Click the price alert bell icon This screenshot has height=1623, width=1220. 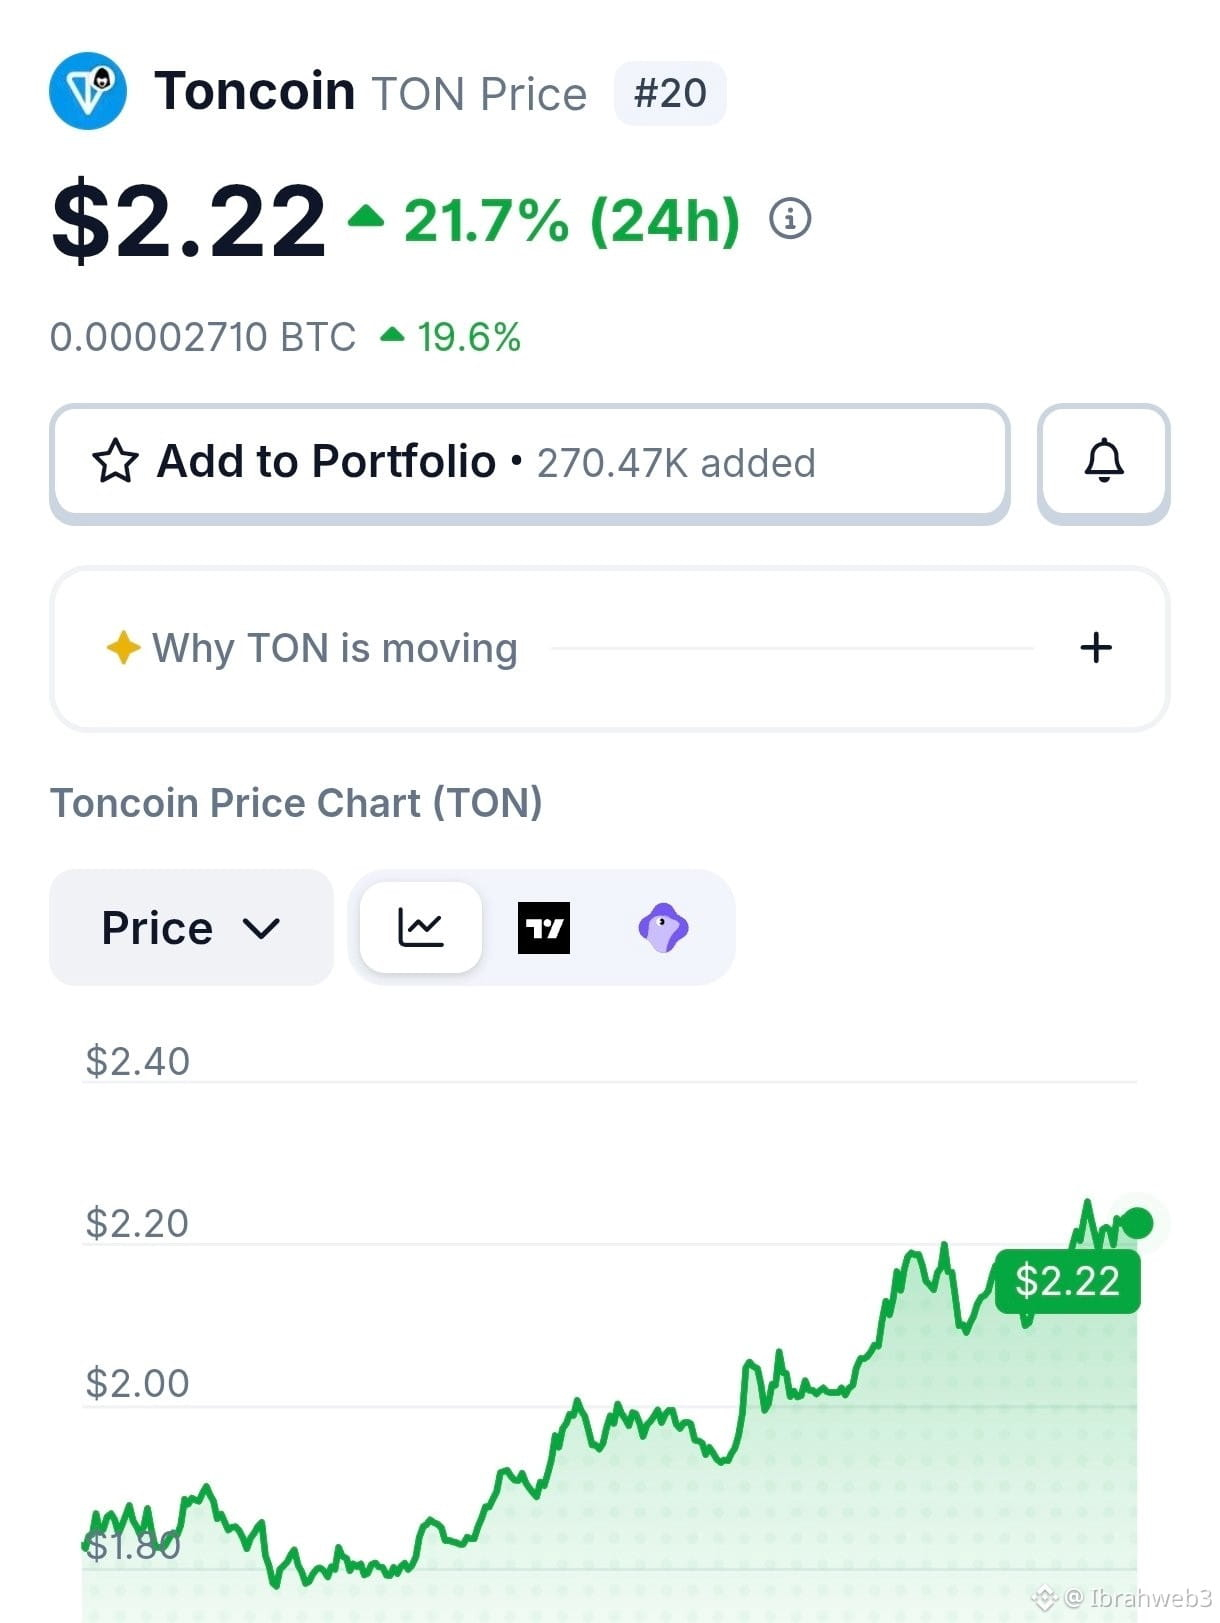pyautogui.click(x=1104, y=463)
